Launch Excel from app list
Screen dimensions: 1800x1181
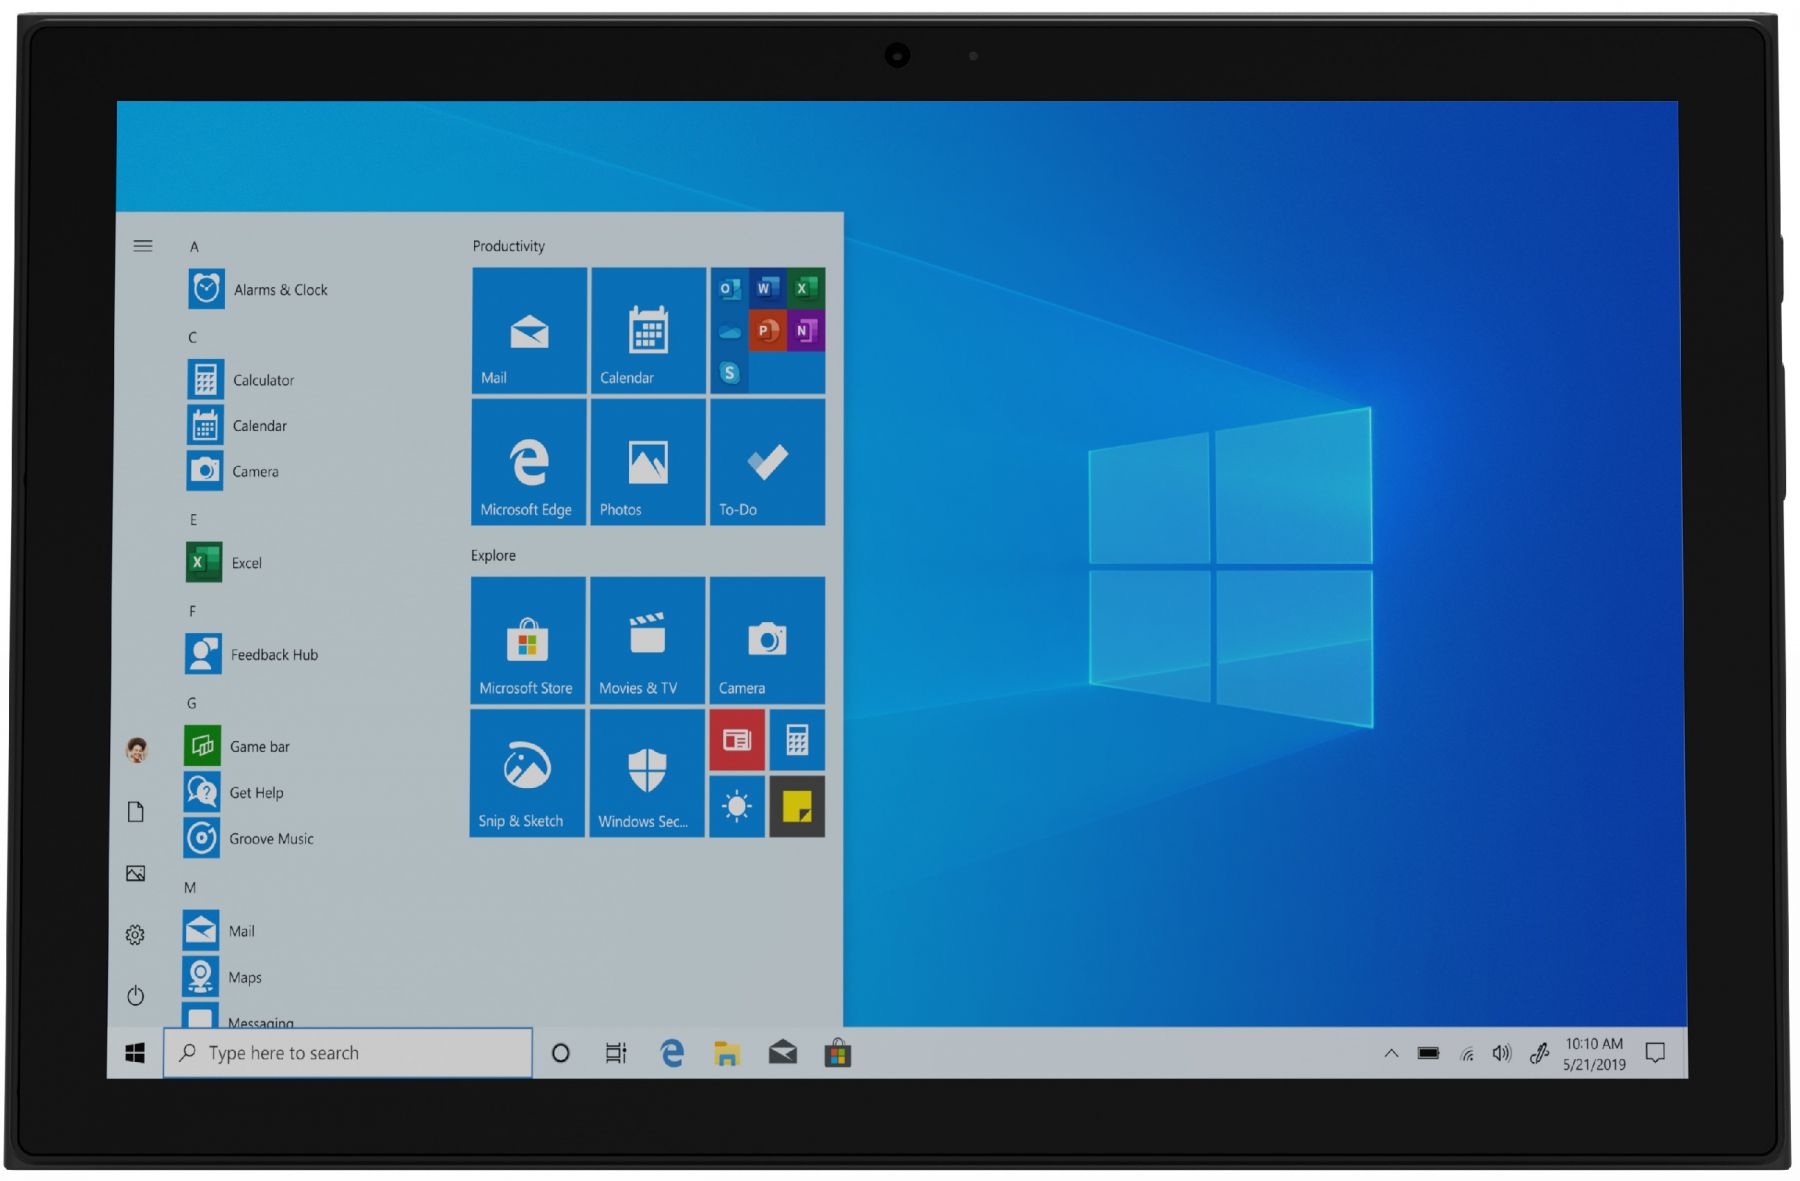[226, 562]
